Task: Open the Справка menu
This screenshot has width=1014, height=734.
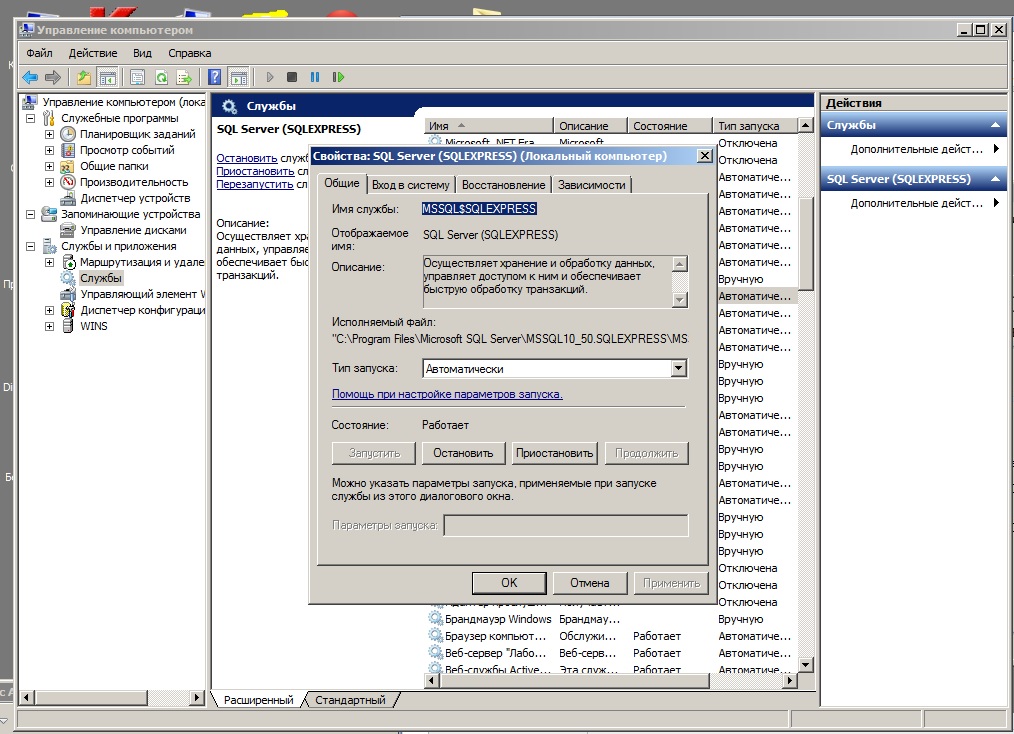Action: pos(189,53)
